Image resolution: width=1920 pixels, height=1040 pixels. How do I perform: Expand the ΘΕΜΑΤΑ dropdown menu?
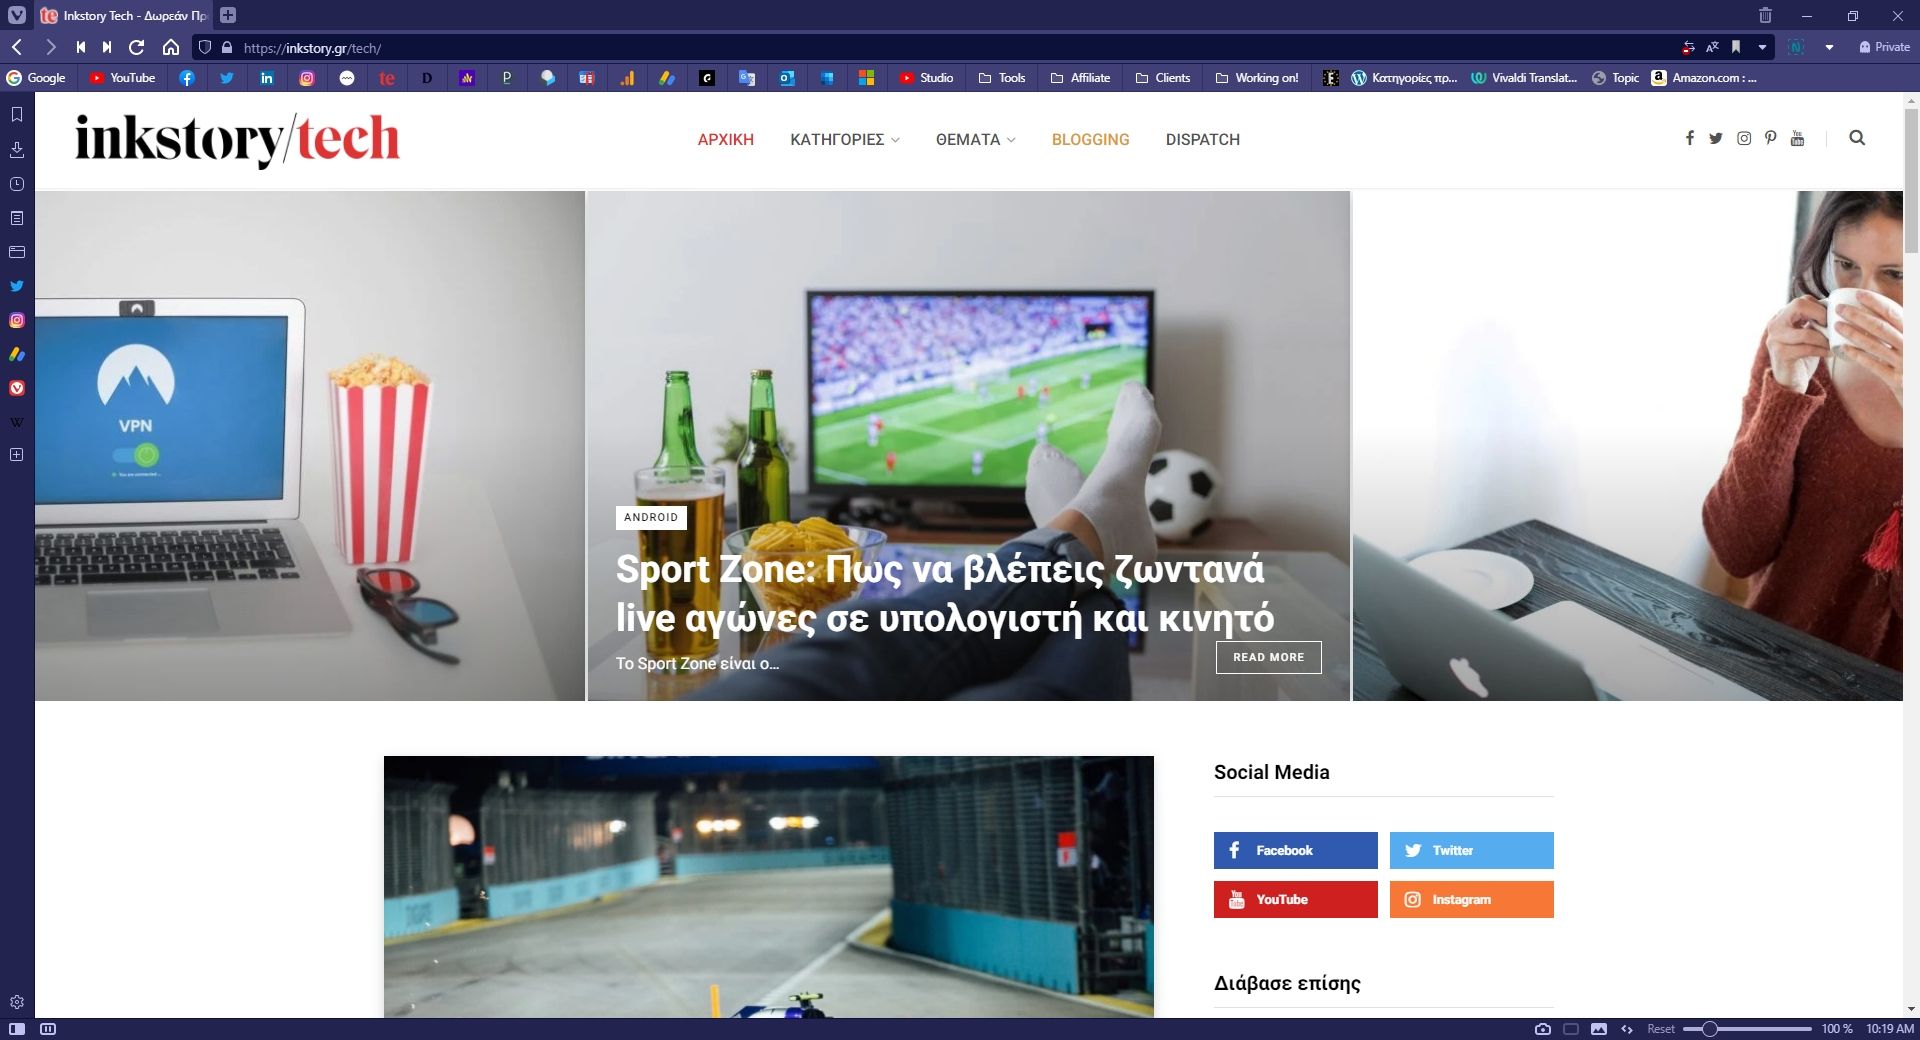[x=975, y=140]
